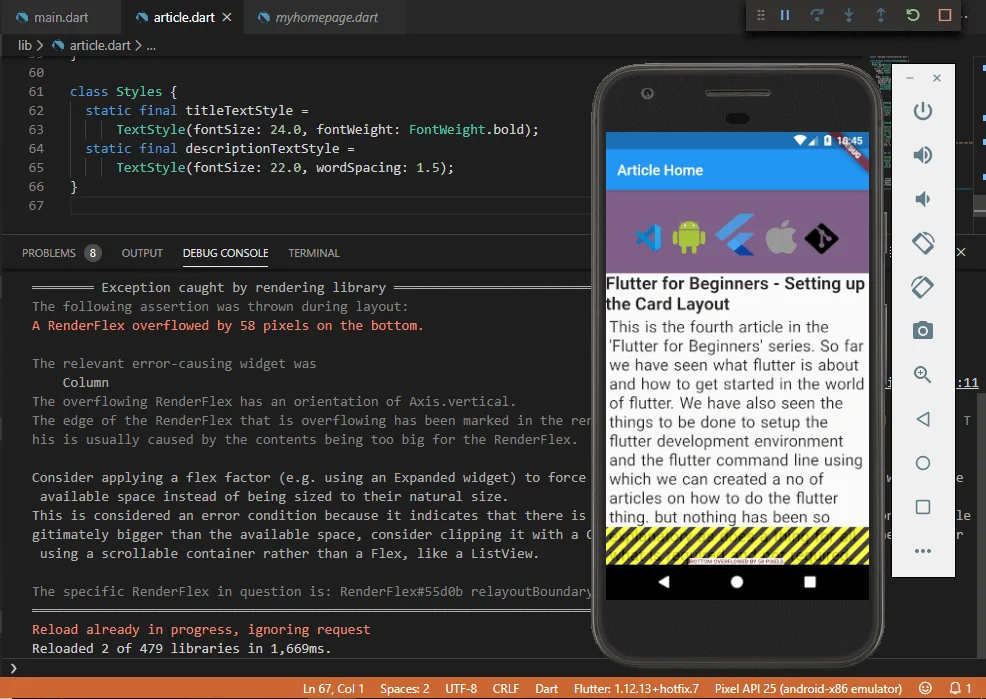This screenshot has height=699, width=986.
Task: Stop debugging with the red square
Action: pyautogui.click(x=945, y=15)
